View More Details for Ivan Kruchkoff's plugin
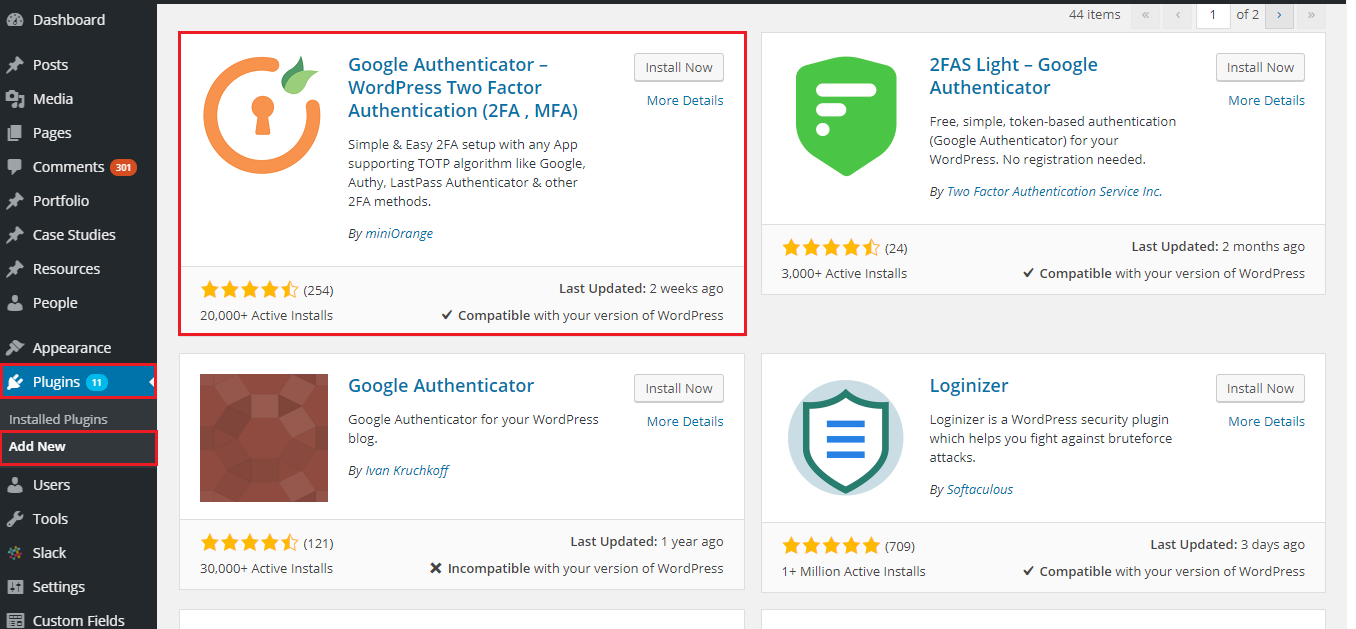This screenshot has height=629, width=1356. click(x=685, y=422)
